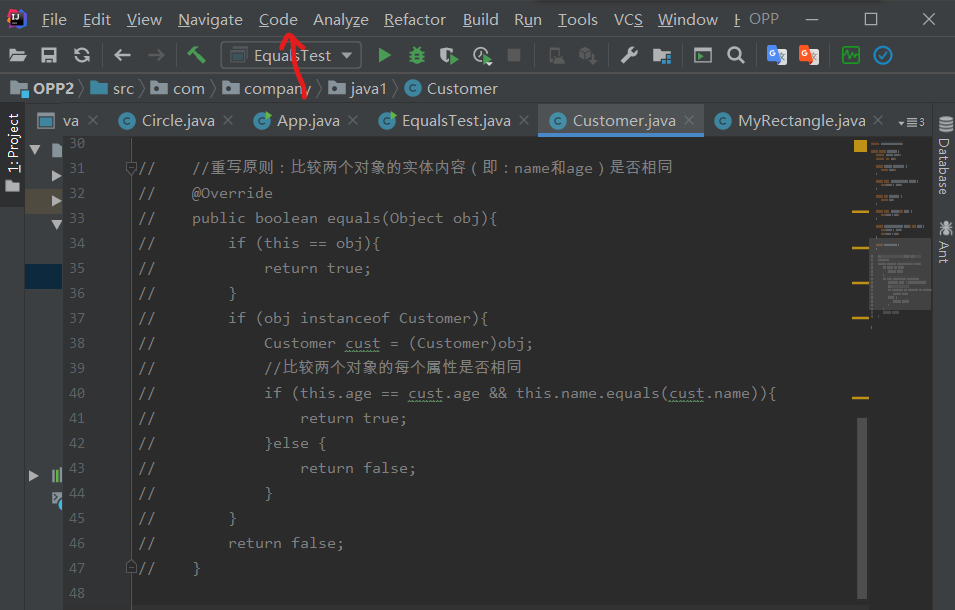955x610 pixels.
Task: Click com in the breadcrumb bar
Action: (x=178, y=89)
